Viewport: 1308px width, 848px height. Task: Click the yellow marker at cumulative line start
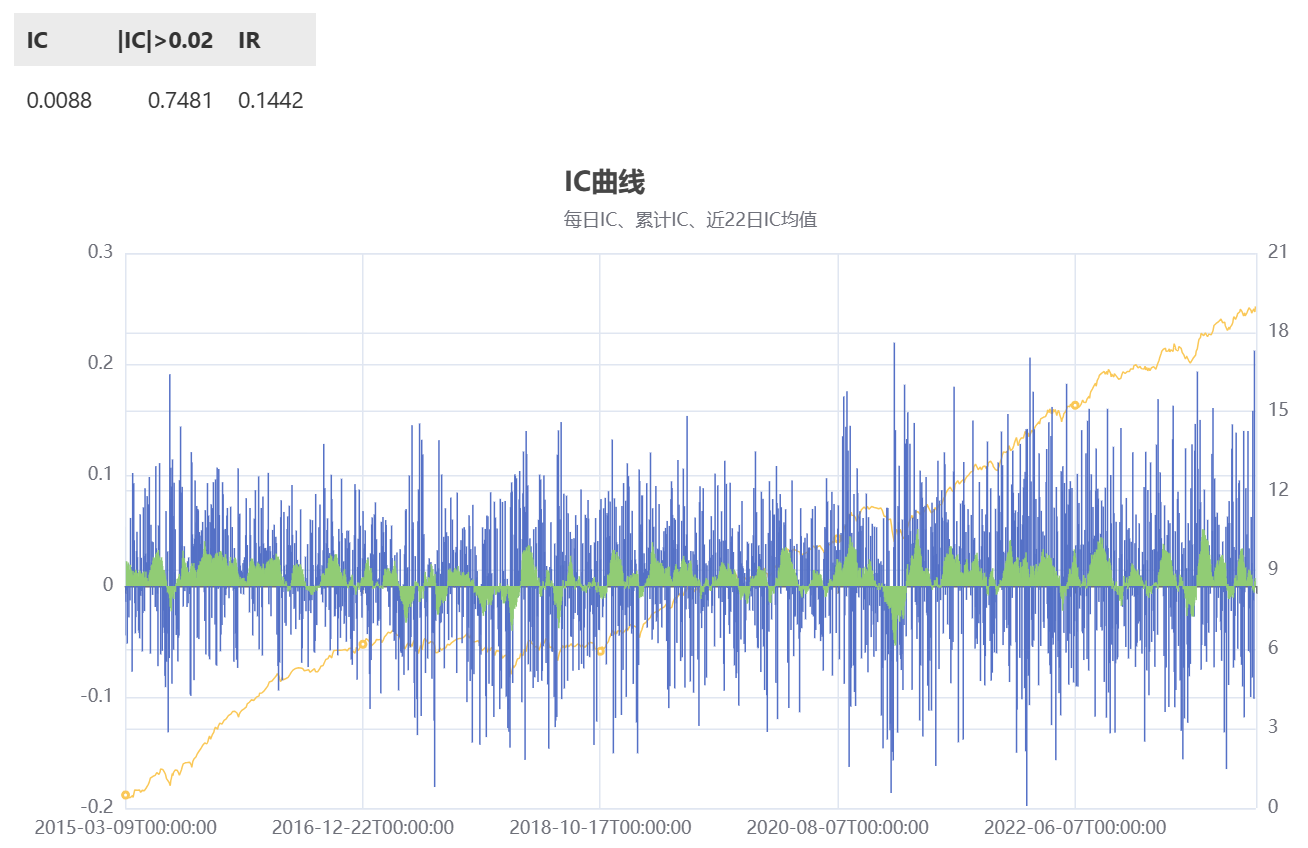[x=126, y=795]
